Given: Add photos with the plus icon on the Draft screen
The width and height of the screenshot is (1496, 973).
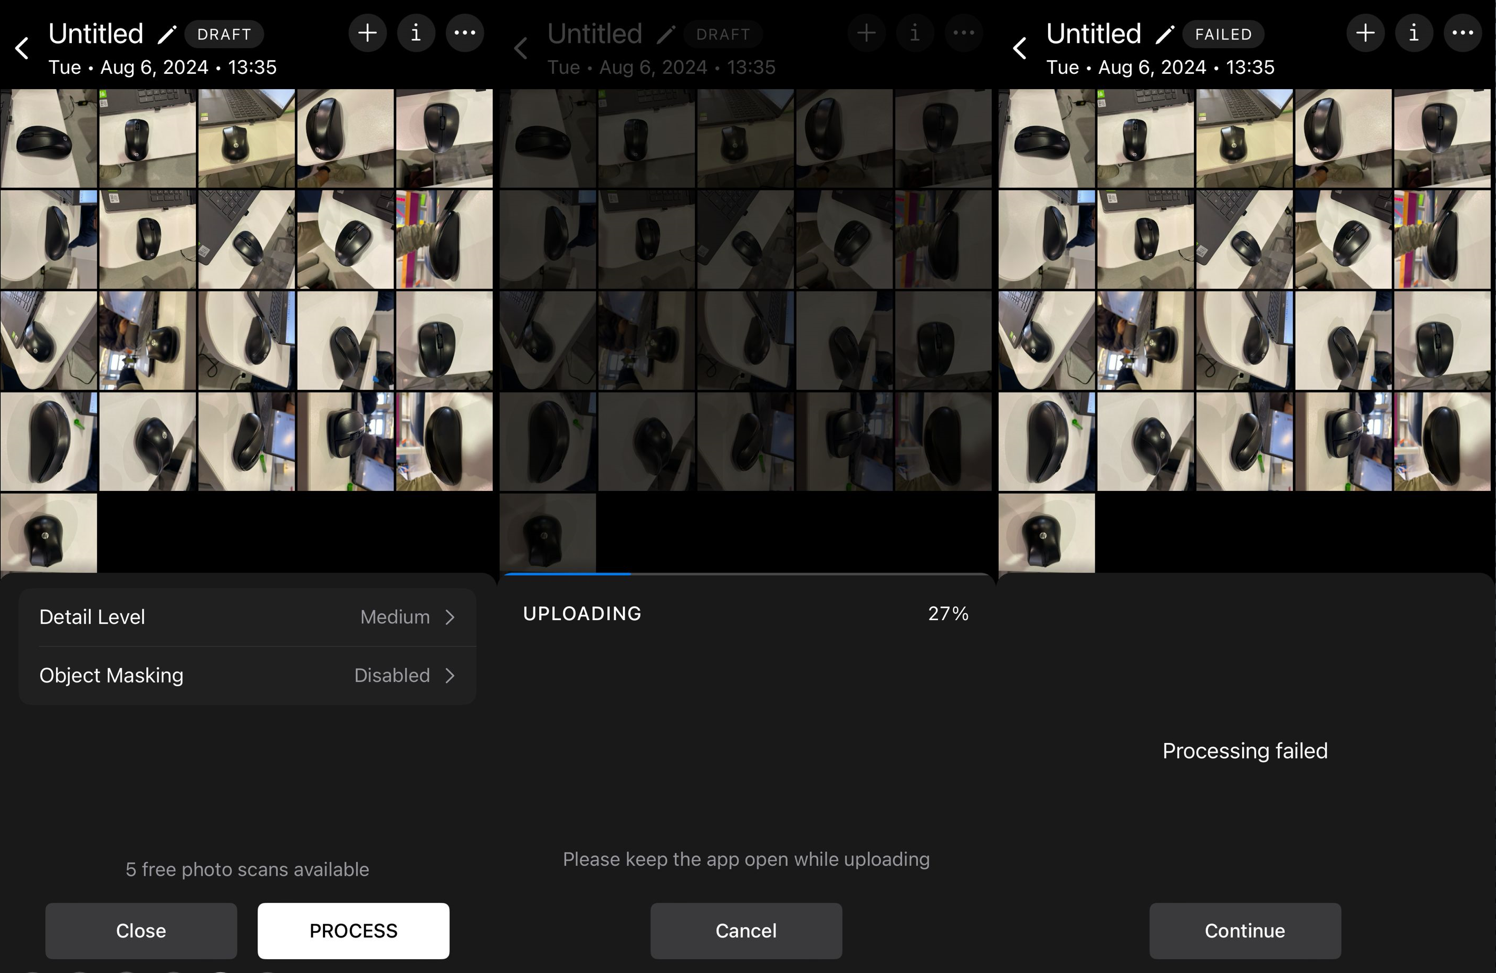Looking at the screenshot, I should point(367,33).
